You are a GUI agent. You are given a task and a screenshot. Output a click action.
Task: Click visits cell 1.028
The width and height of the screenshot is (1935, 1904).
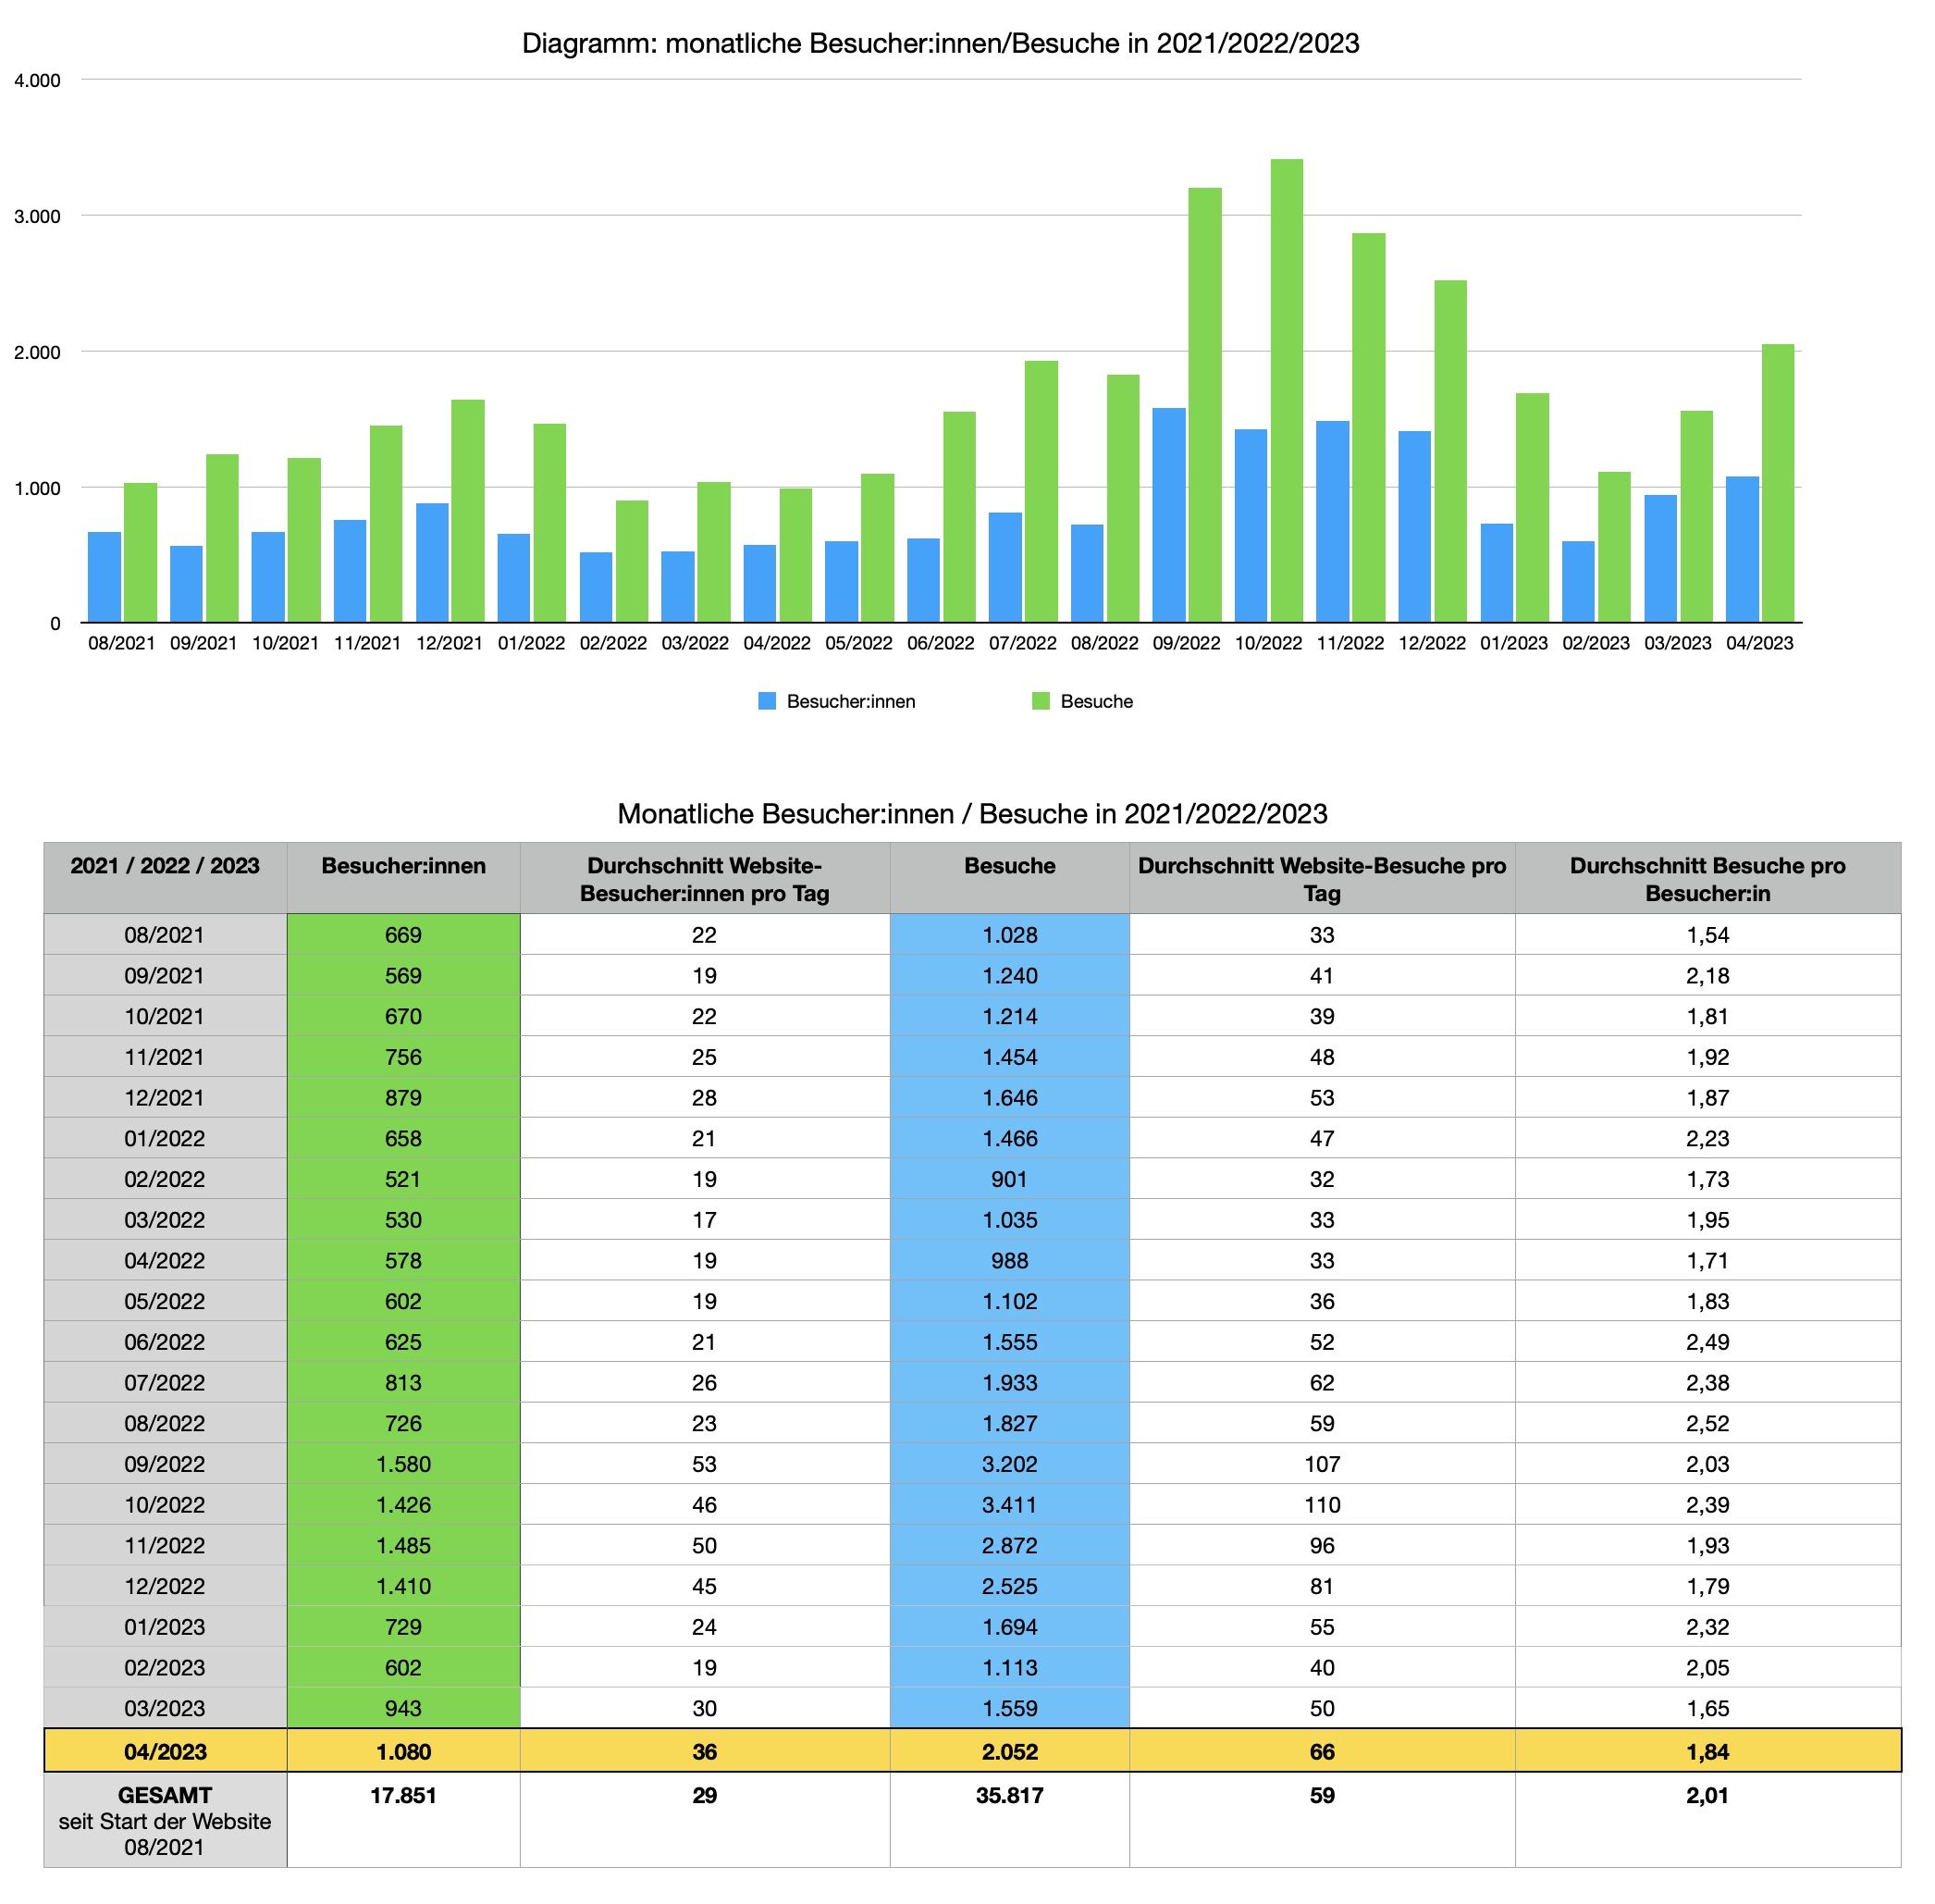pyautogui.click(x=1010, y=935)
